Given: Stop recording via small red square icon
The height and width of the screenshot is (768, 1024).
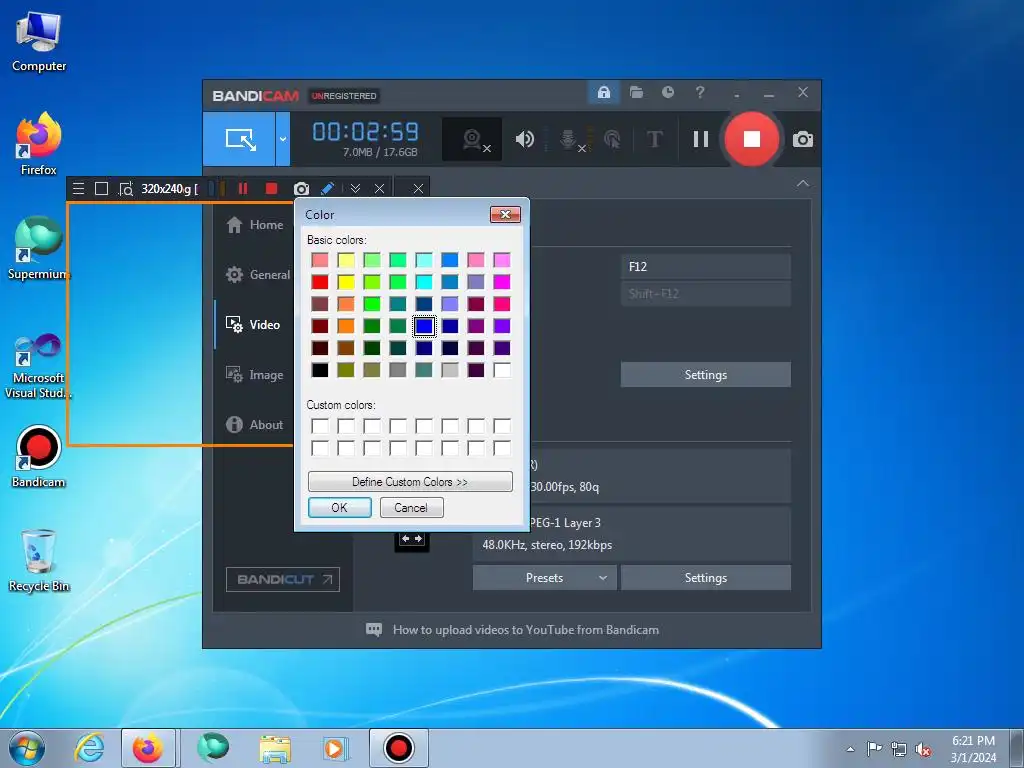Looking at the screenshot, I should tap(271, 189).
